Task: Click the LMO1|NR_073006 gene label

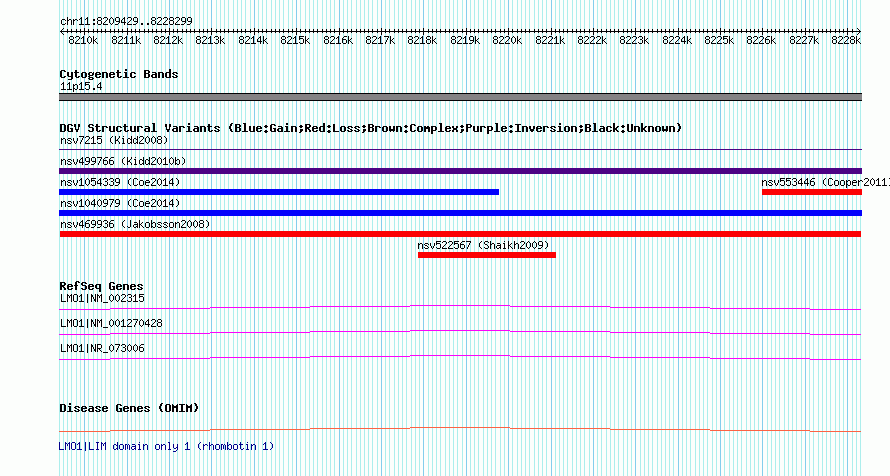Action: pos(102,348)
